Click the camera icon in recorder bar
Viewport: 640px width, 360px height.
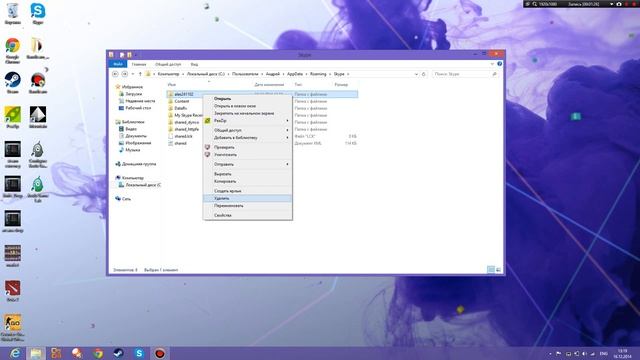pos(619,4)
